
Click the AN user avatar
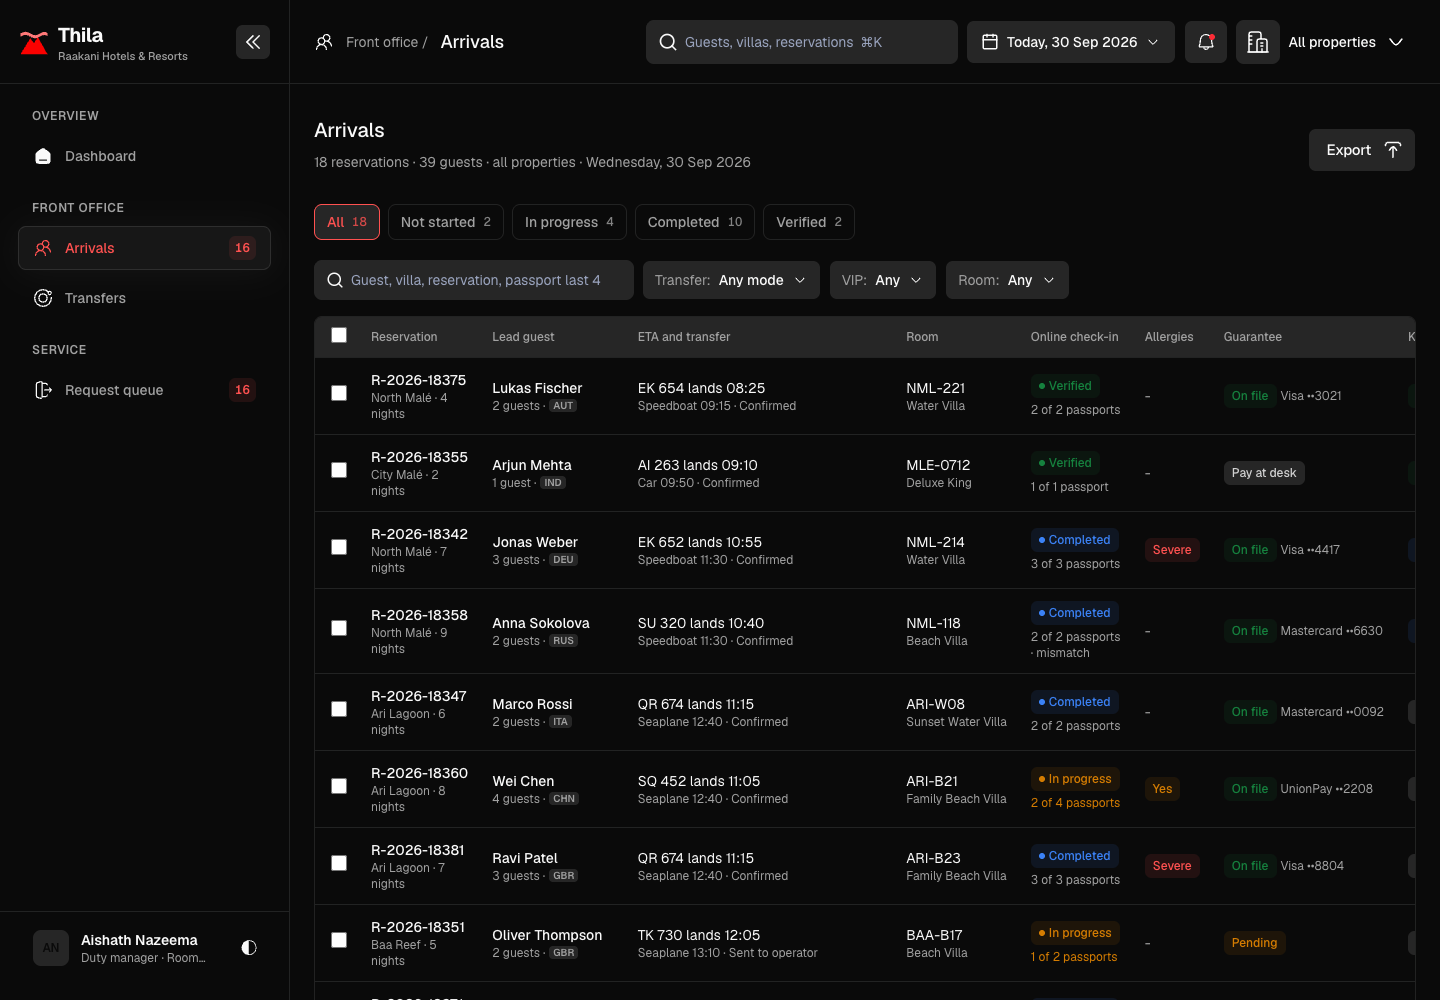point(51,948)
